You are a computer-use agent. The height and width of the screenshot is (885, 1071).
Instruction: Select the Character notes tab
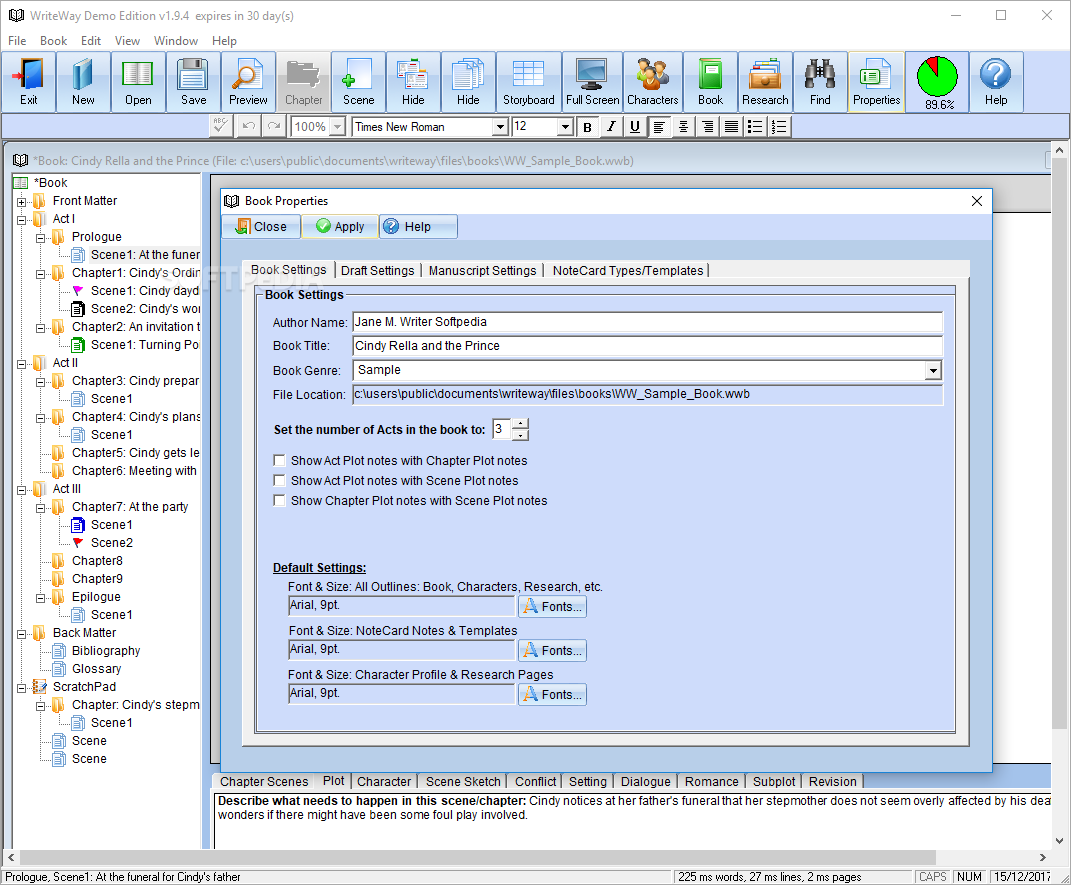pos(384,781)
